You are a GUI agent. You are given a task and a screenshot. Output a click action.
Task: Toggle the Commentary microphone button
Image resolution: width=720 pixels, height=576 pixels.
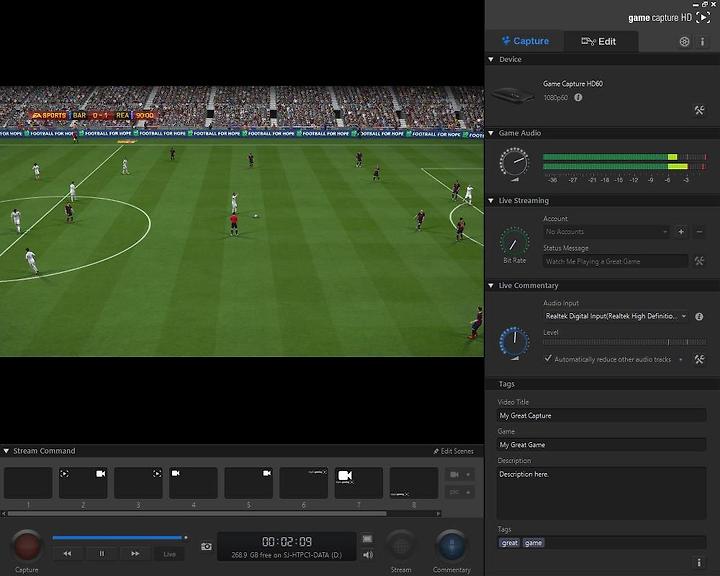click(x=451, y=546)
